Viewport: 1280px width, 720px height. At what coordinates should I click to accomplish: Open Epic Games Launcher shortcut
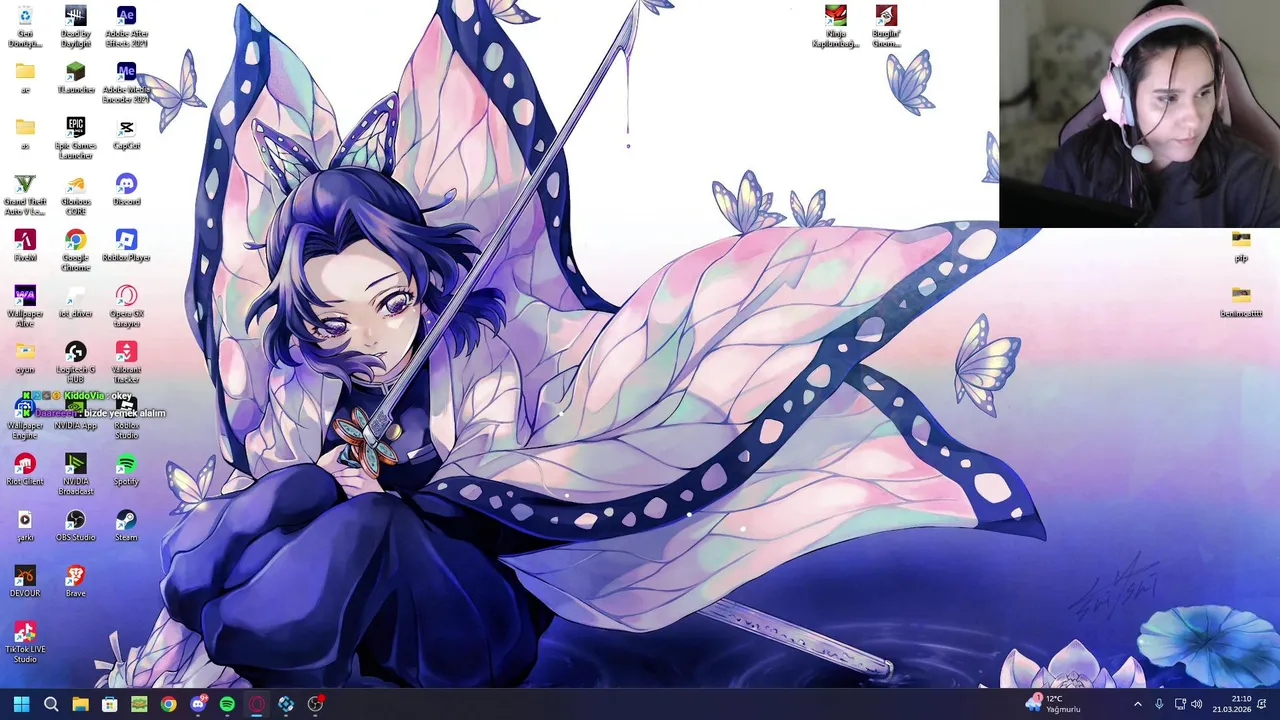pyautogui.click(x=75, y=138)
